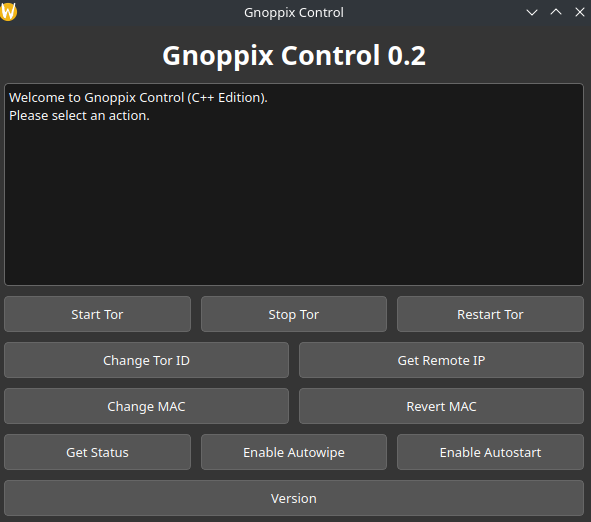Click the 'Welcome to Gnoppix Control' line
The image size is (591, 522).
[x=138, y=97]
